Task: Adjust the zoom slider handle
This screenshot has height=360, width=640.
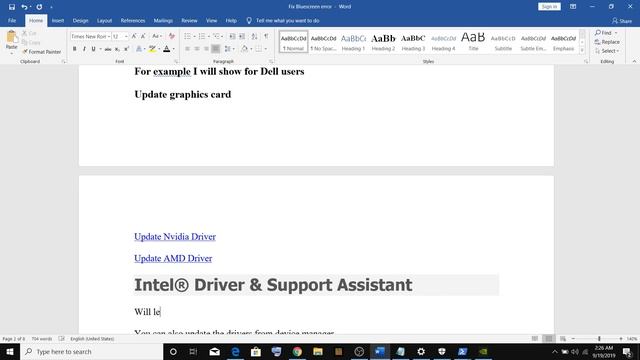Action: [x=599, y=339]
